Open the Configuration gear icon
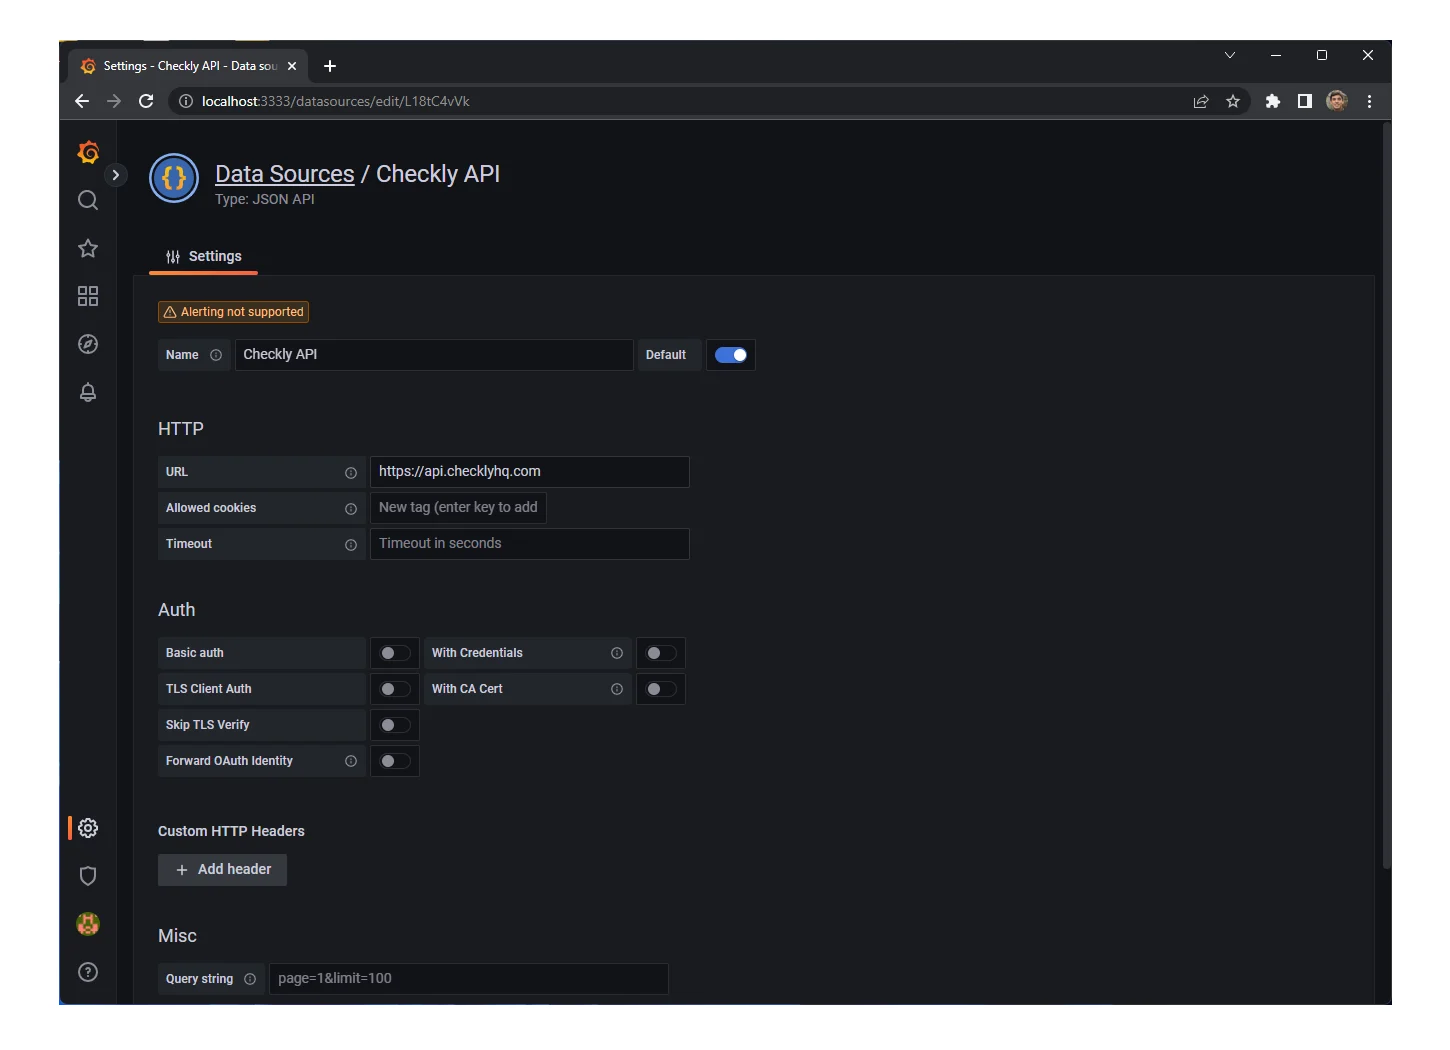The width and height of the screenshot is (1450, 1050). [x=88, y=828]
